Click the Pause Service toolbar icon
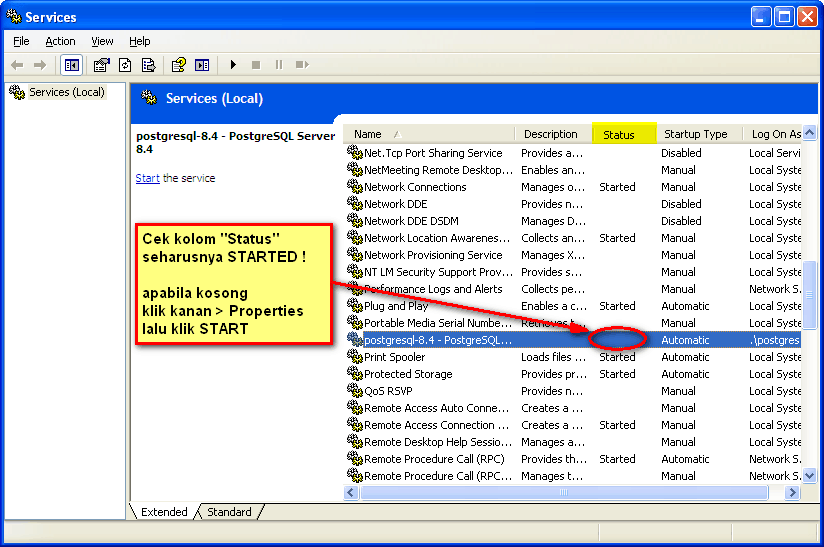 [279, 65]
